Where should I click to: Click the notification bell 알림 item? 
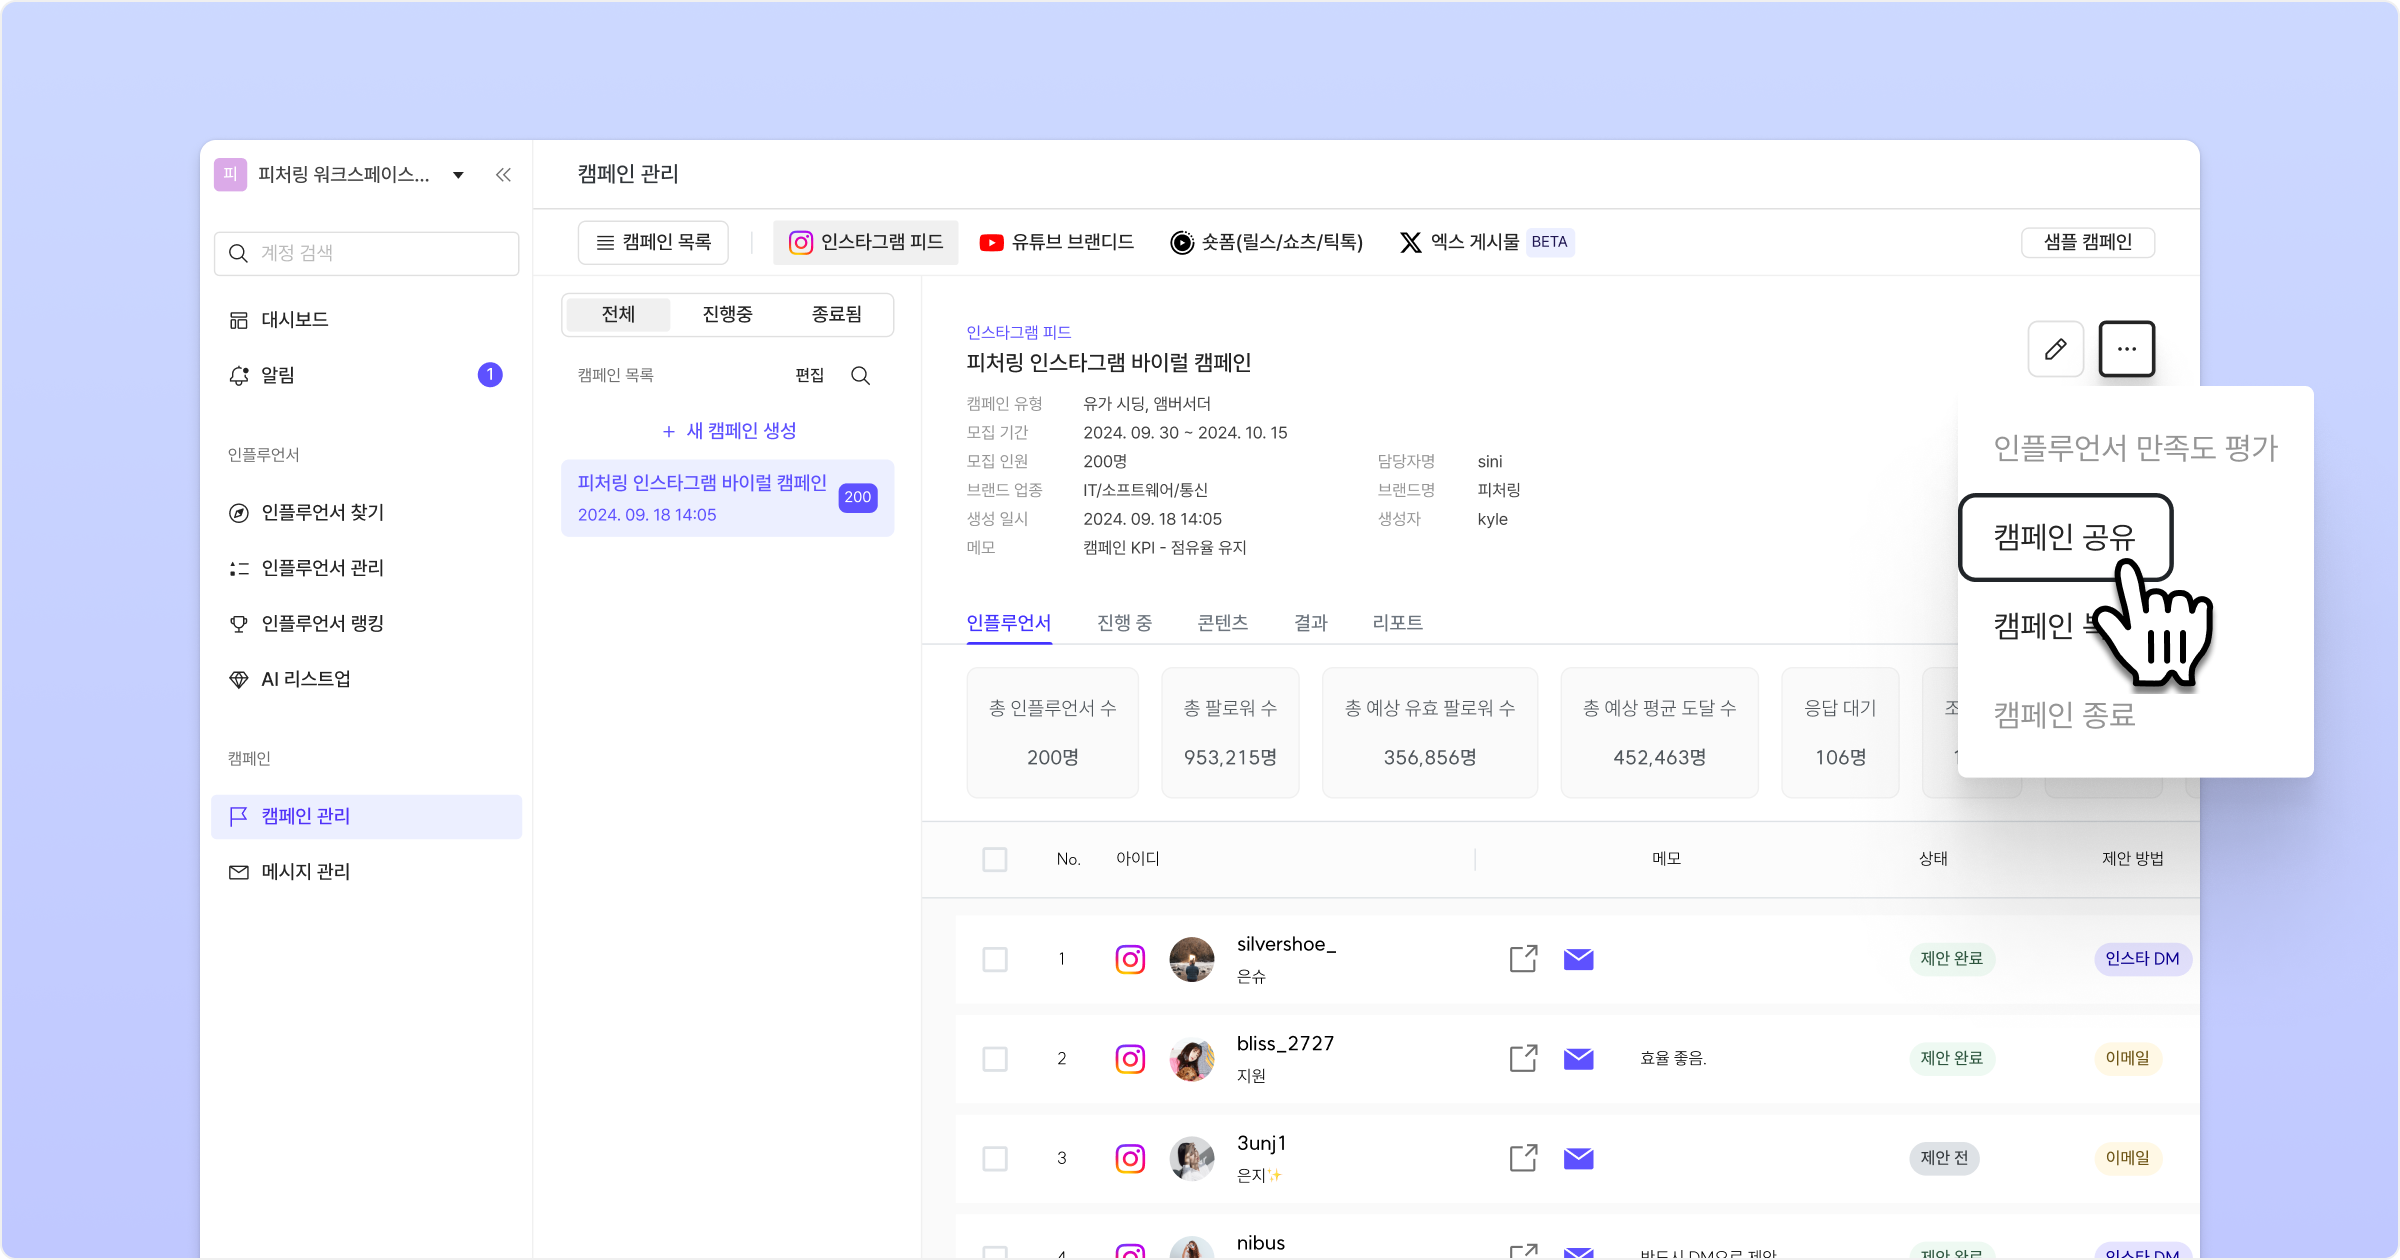[278, 375]
